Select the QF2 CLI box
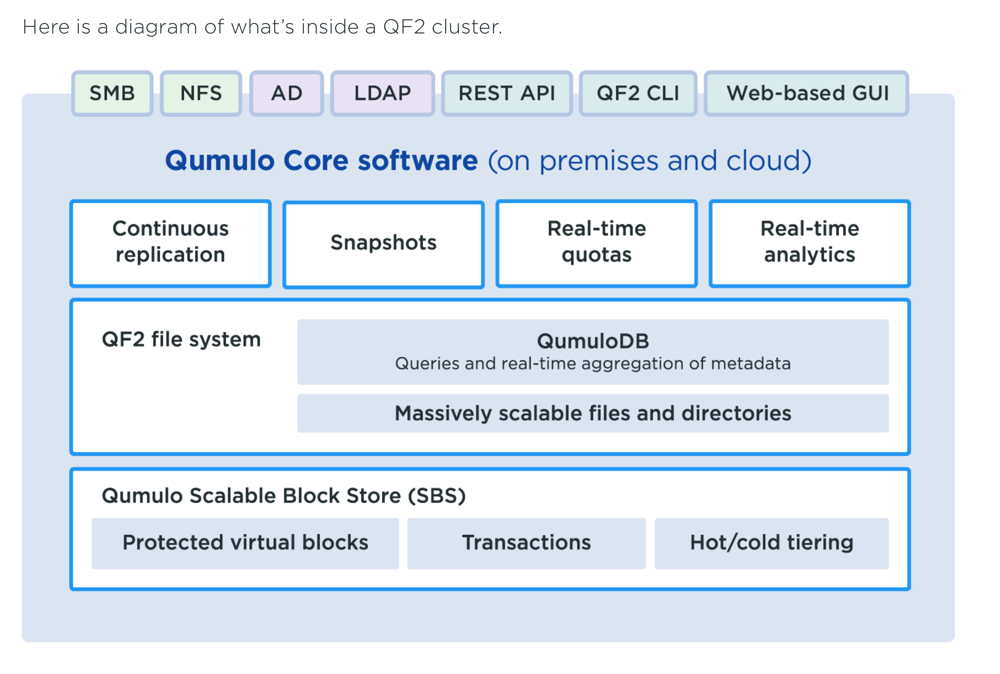This screenshot has width=1000, height=674. (638, 93)
